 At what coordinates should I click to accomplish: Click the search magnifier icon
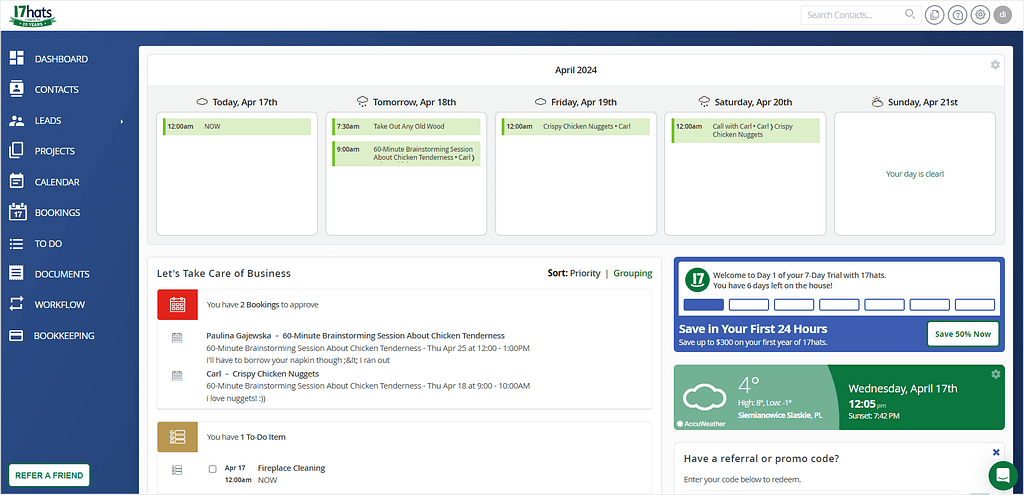910,14
